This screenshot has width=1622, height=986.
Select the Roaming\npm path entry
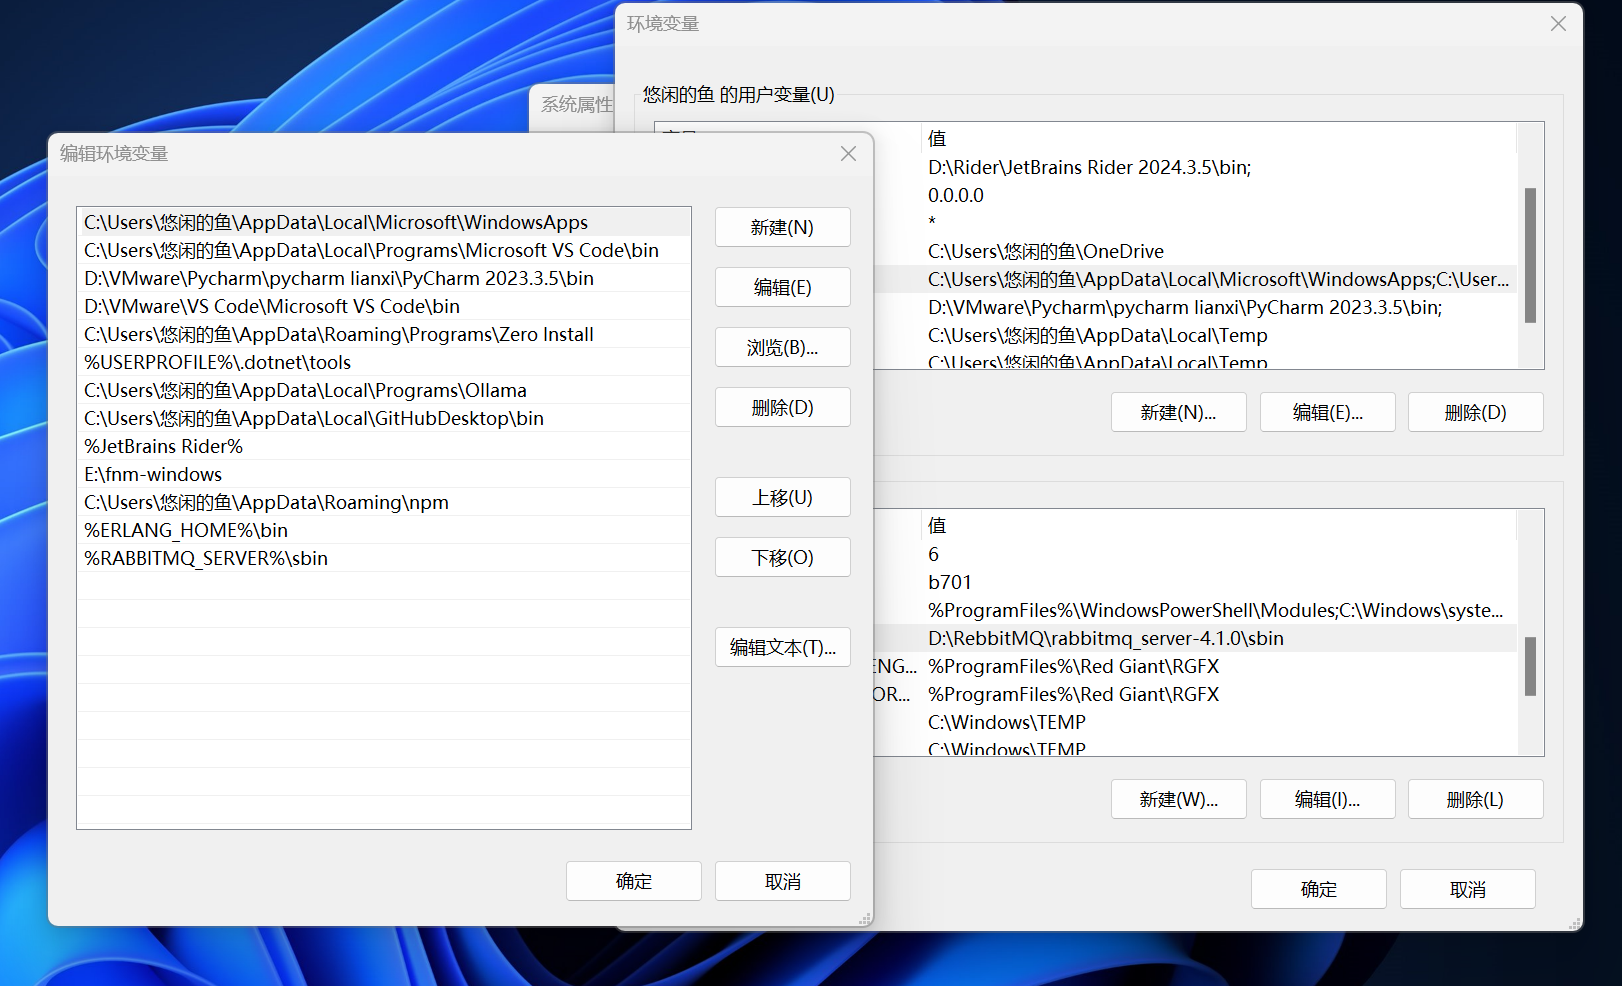(x=384, y=502)
